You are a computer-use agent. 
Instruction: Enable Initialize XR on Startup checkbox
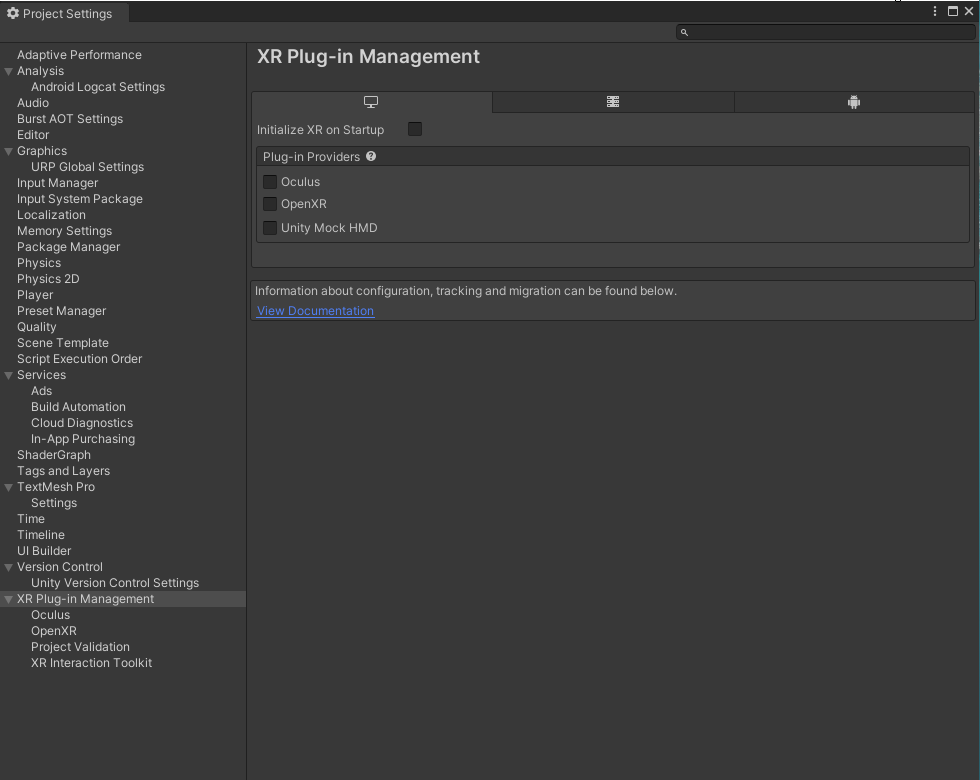(x=415, y=129)
